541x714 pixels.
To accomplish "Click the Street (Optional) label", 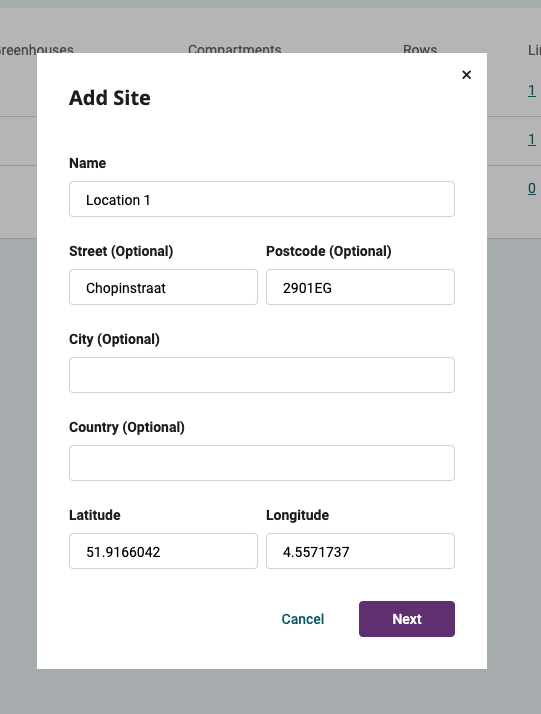I will point(121,251).
